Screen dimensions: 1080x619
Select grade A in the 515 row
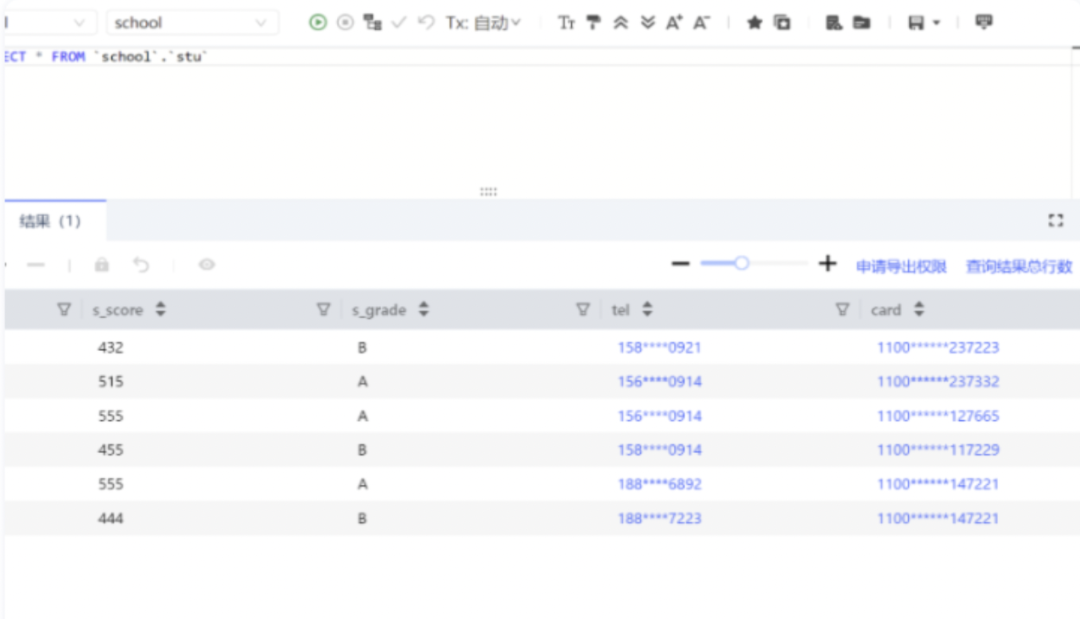coord(362,381)
